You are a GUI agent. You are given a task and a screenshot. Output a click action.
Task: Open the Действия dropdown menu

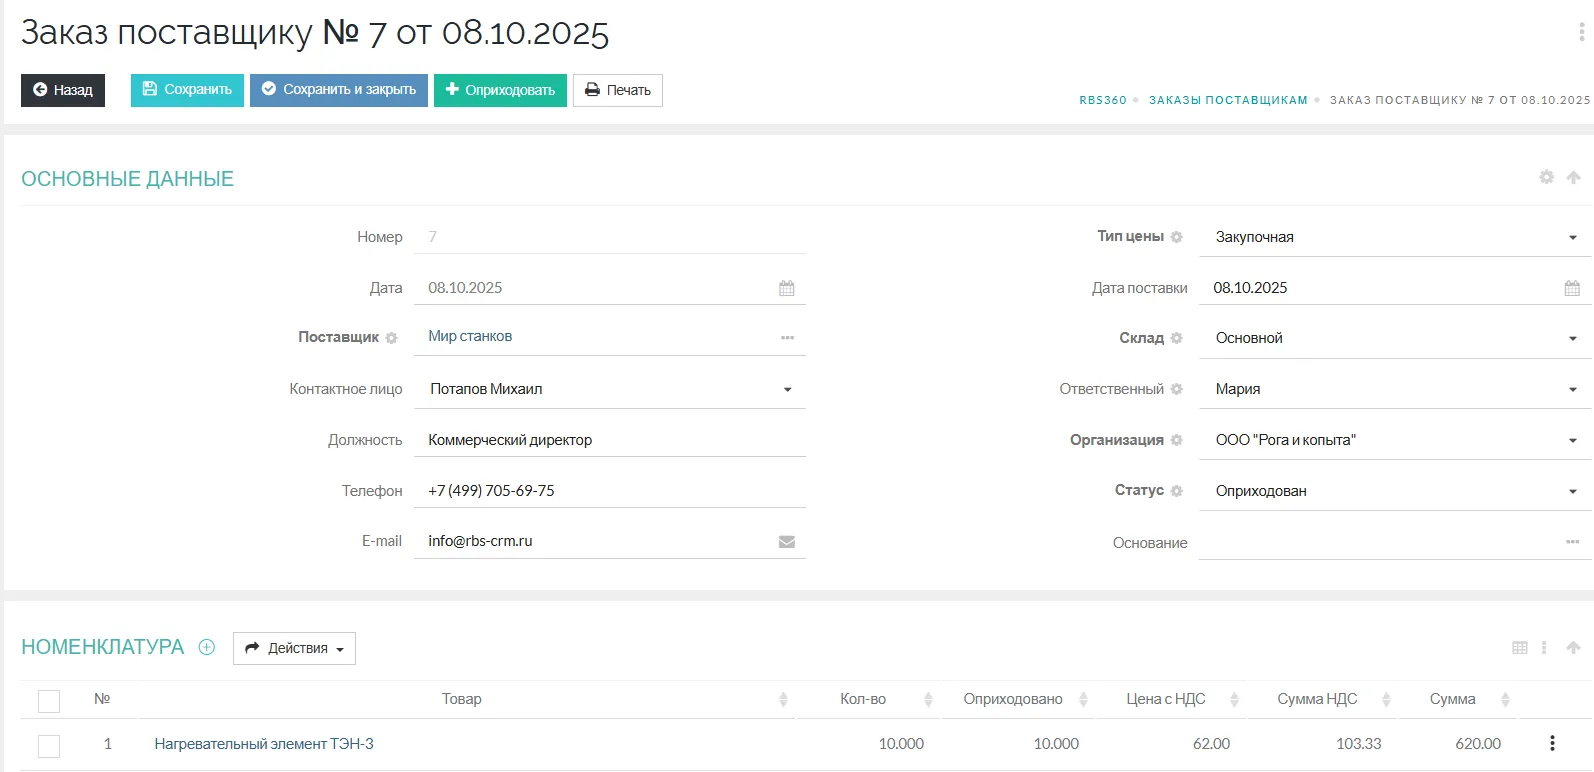294,648
